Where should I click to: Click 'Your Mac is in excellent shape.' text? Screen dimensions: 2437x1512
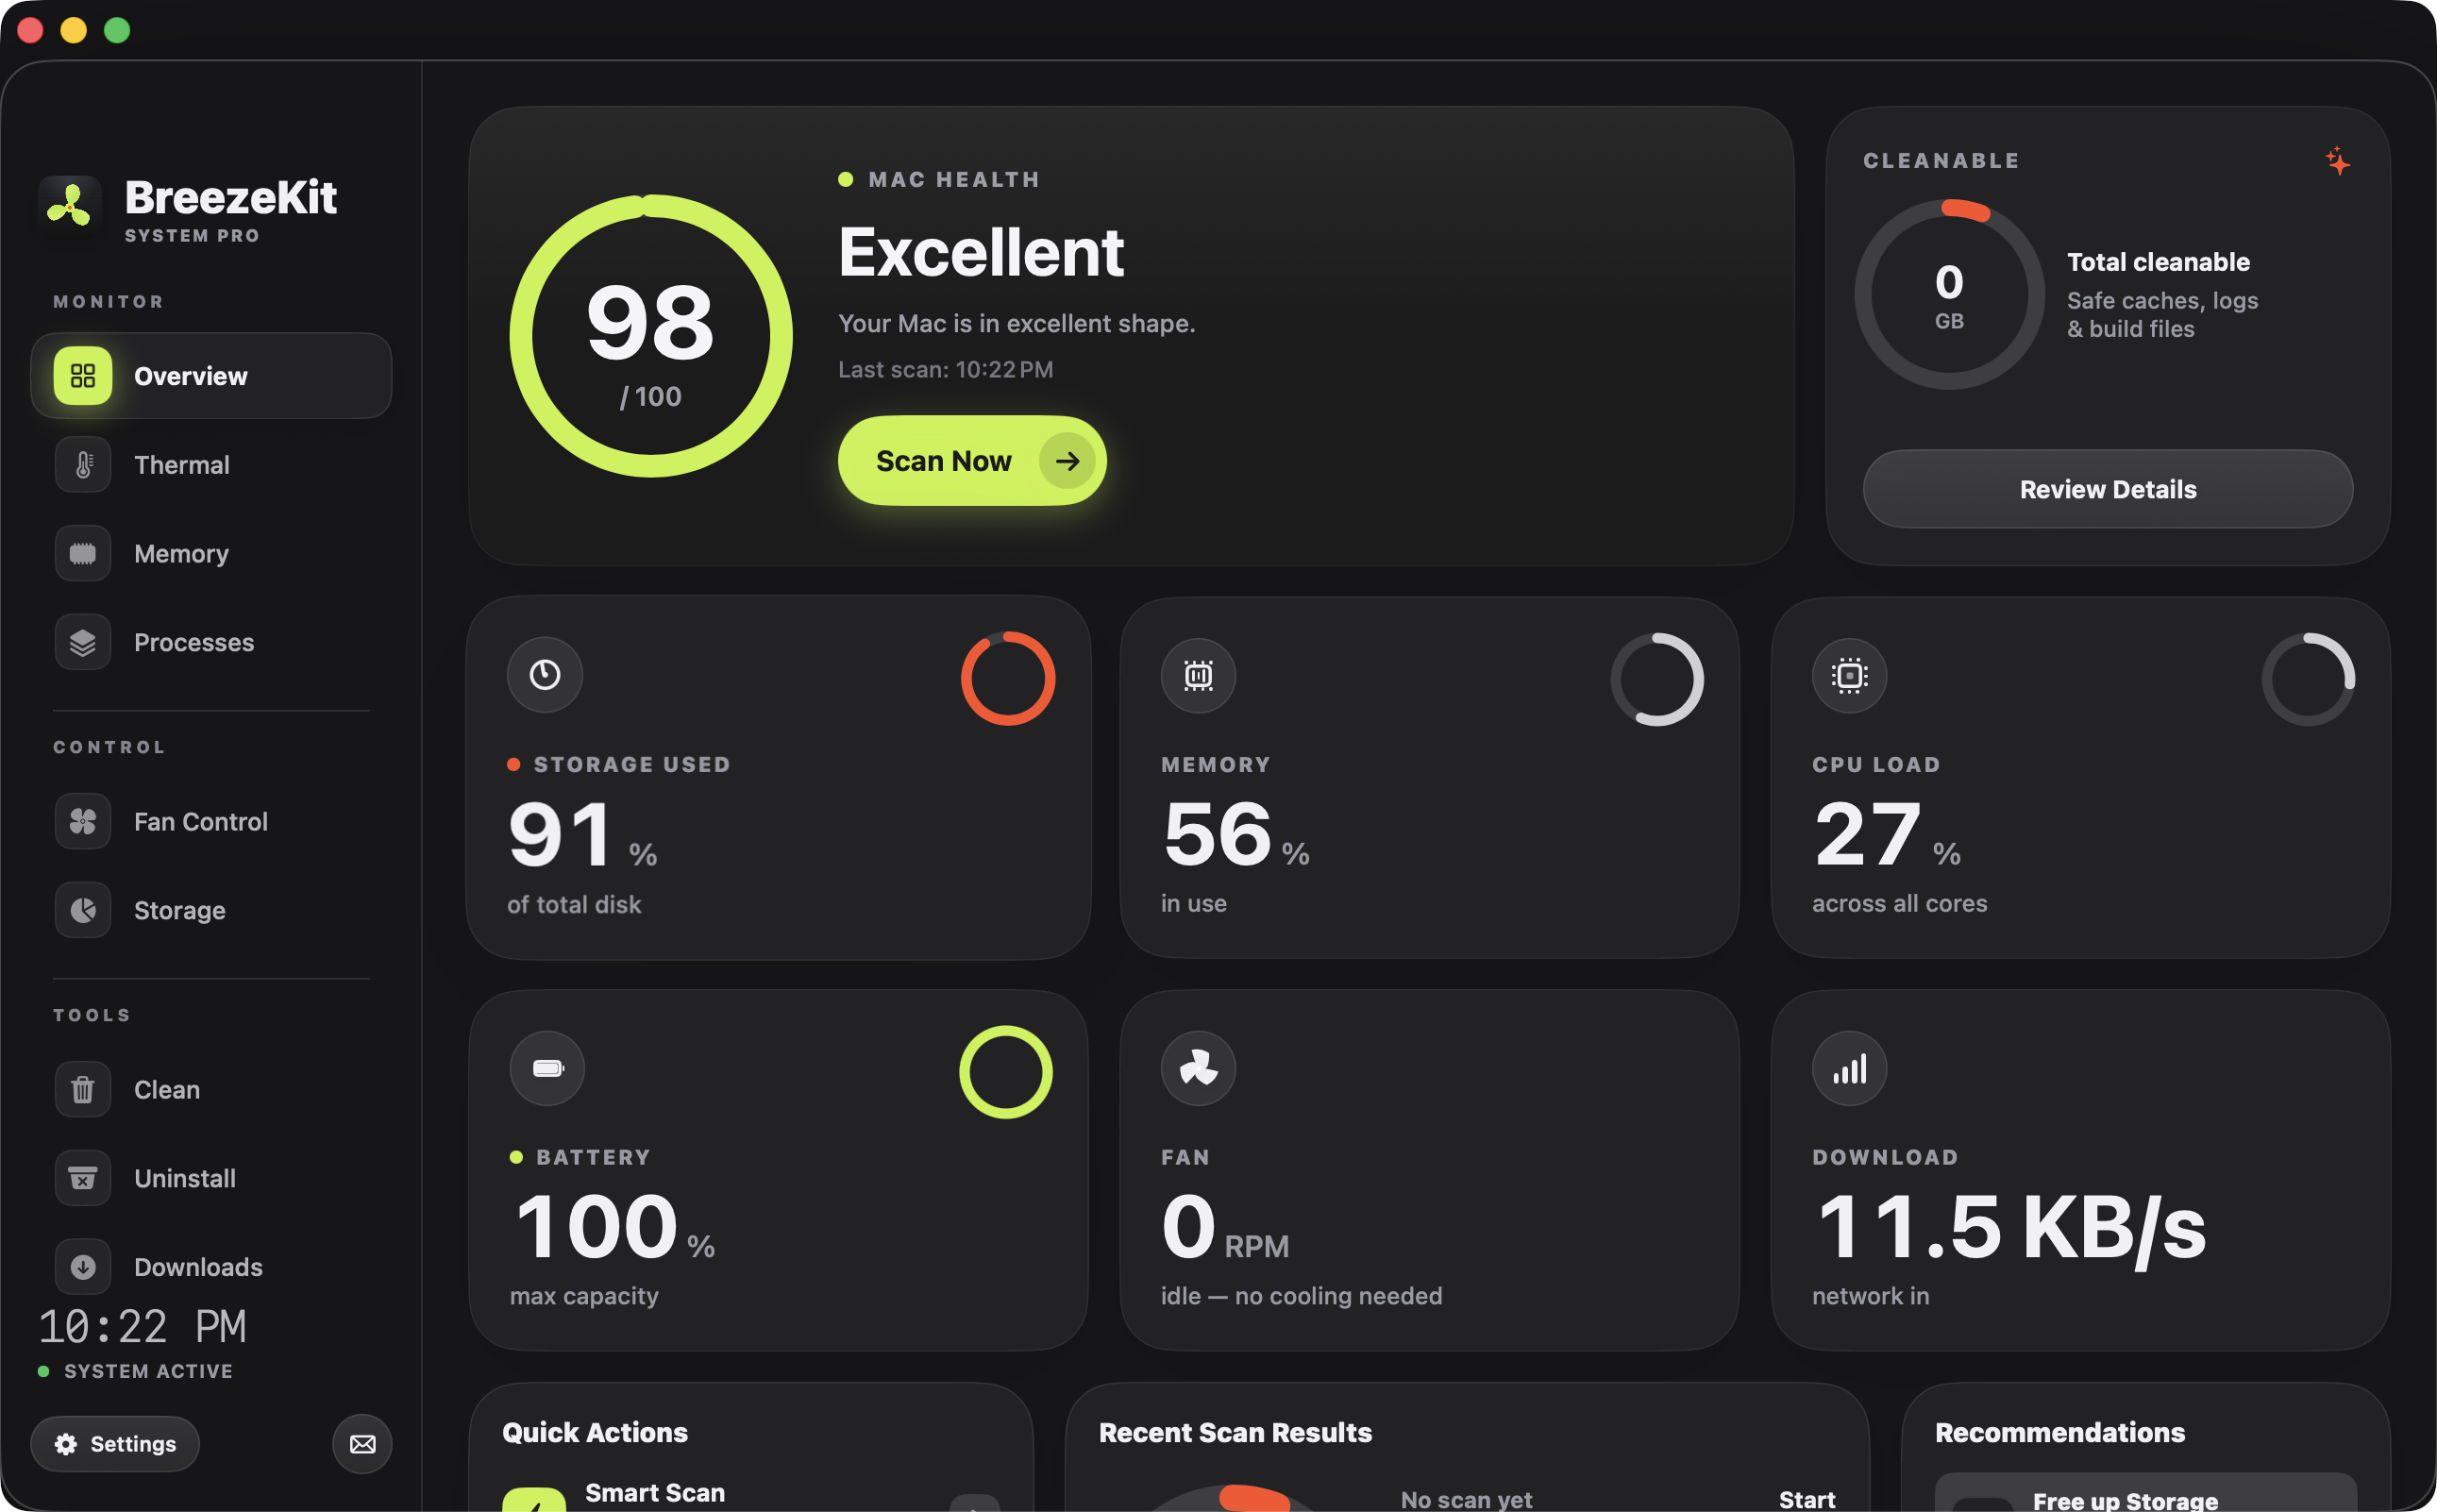1016,323
